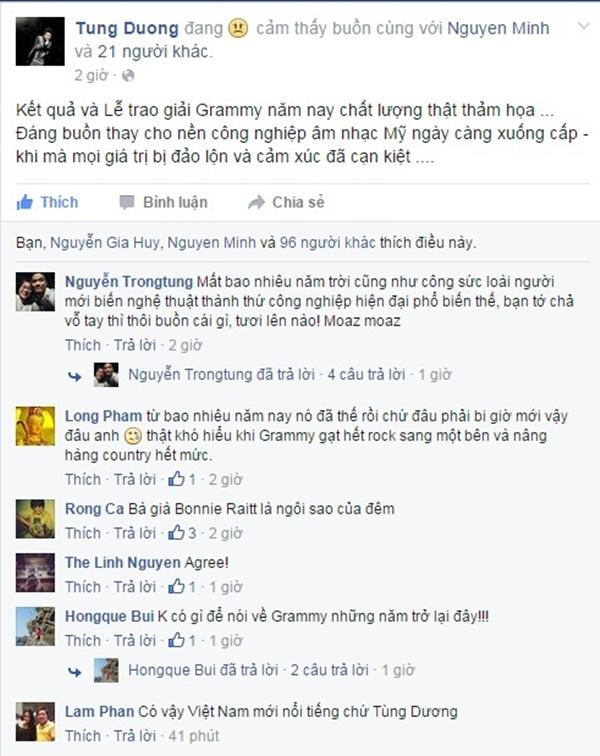Click the Bình luận speech bubble icon

[x=127, y=202]
